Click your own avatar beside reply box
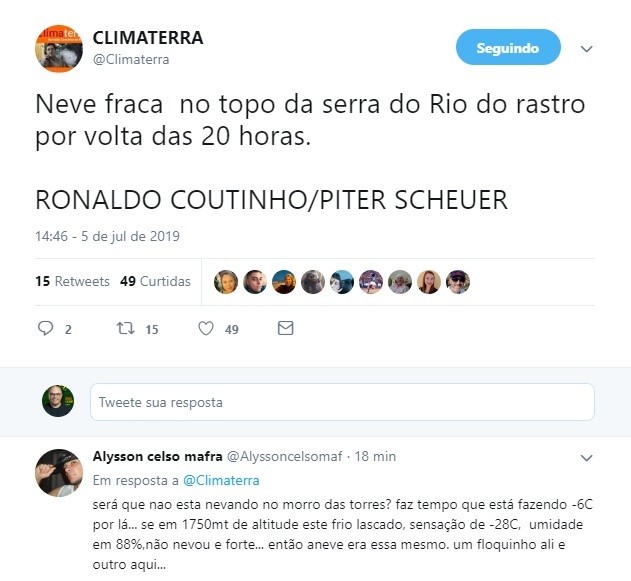This screenshot has width=631, height=581. [x=58, y=401]
